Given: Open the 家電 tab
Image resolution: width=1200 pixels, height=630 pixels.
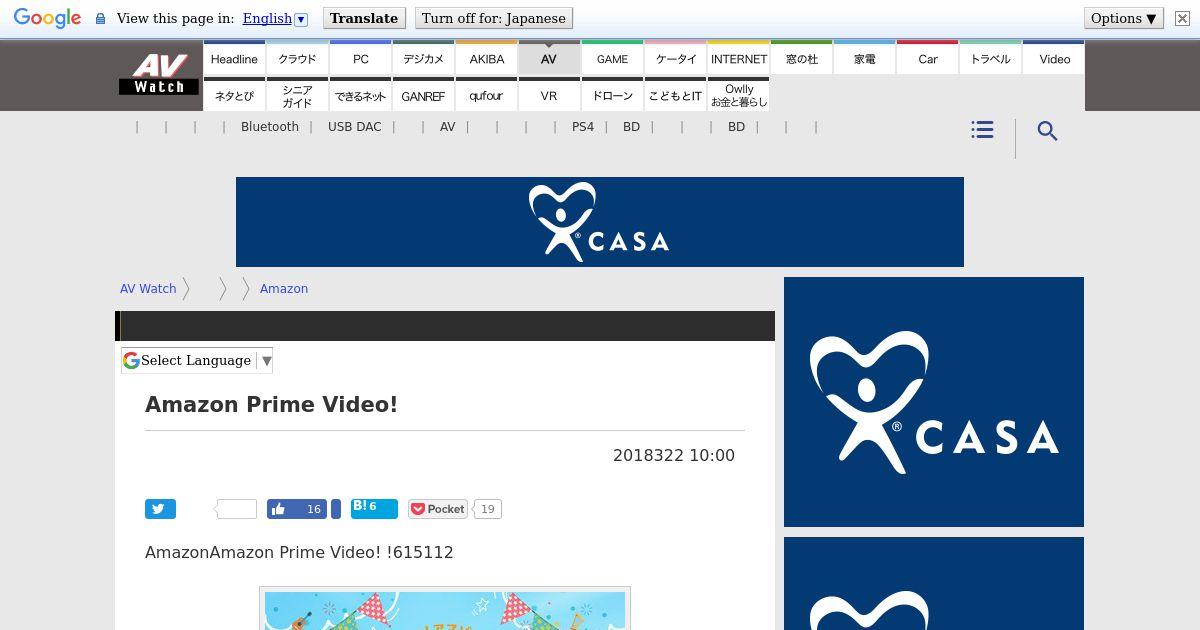Looking at the screenshot, I should (x=865, y=58).
